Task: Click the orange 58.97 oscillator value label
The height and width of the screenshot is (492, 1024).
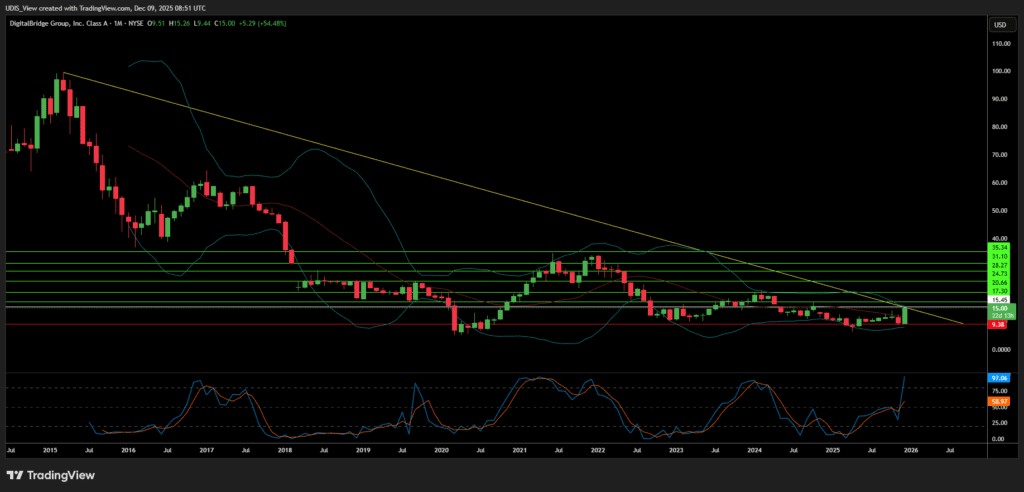Action: pyautogui.click(x=998, y=399)
